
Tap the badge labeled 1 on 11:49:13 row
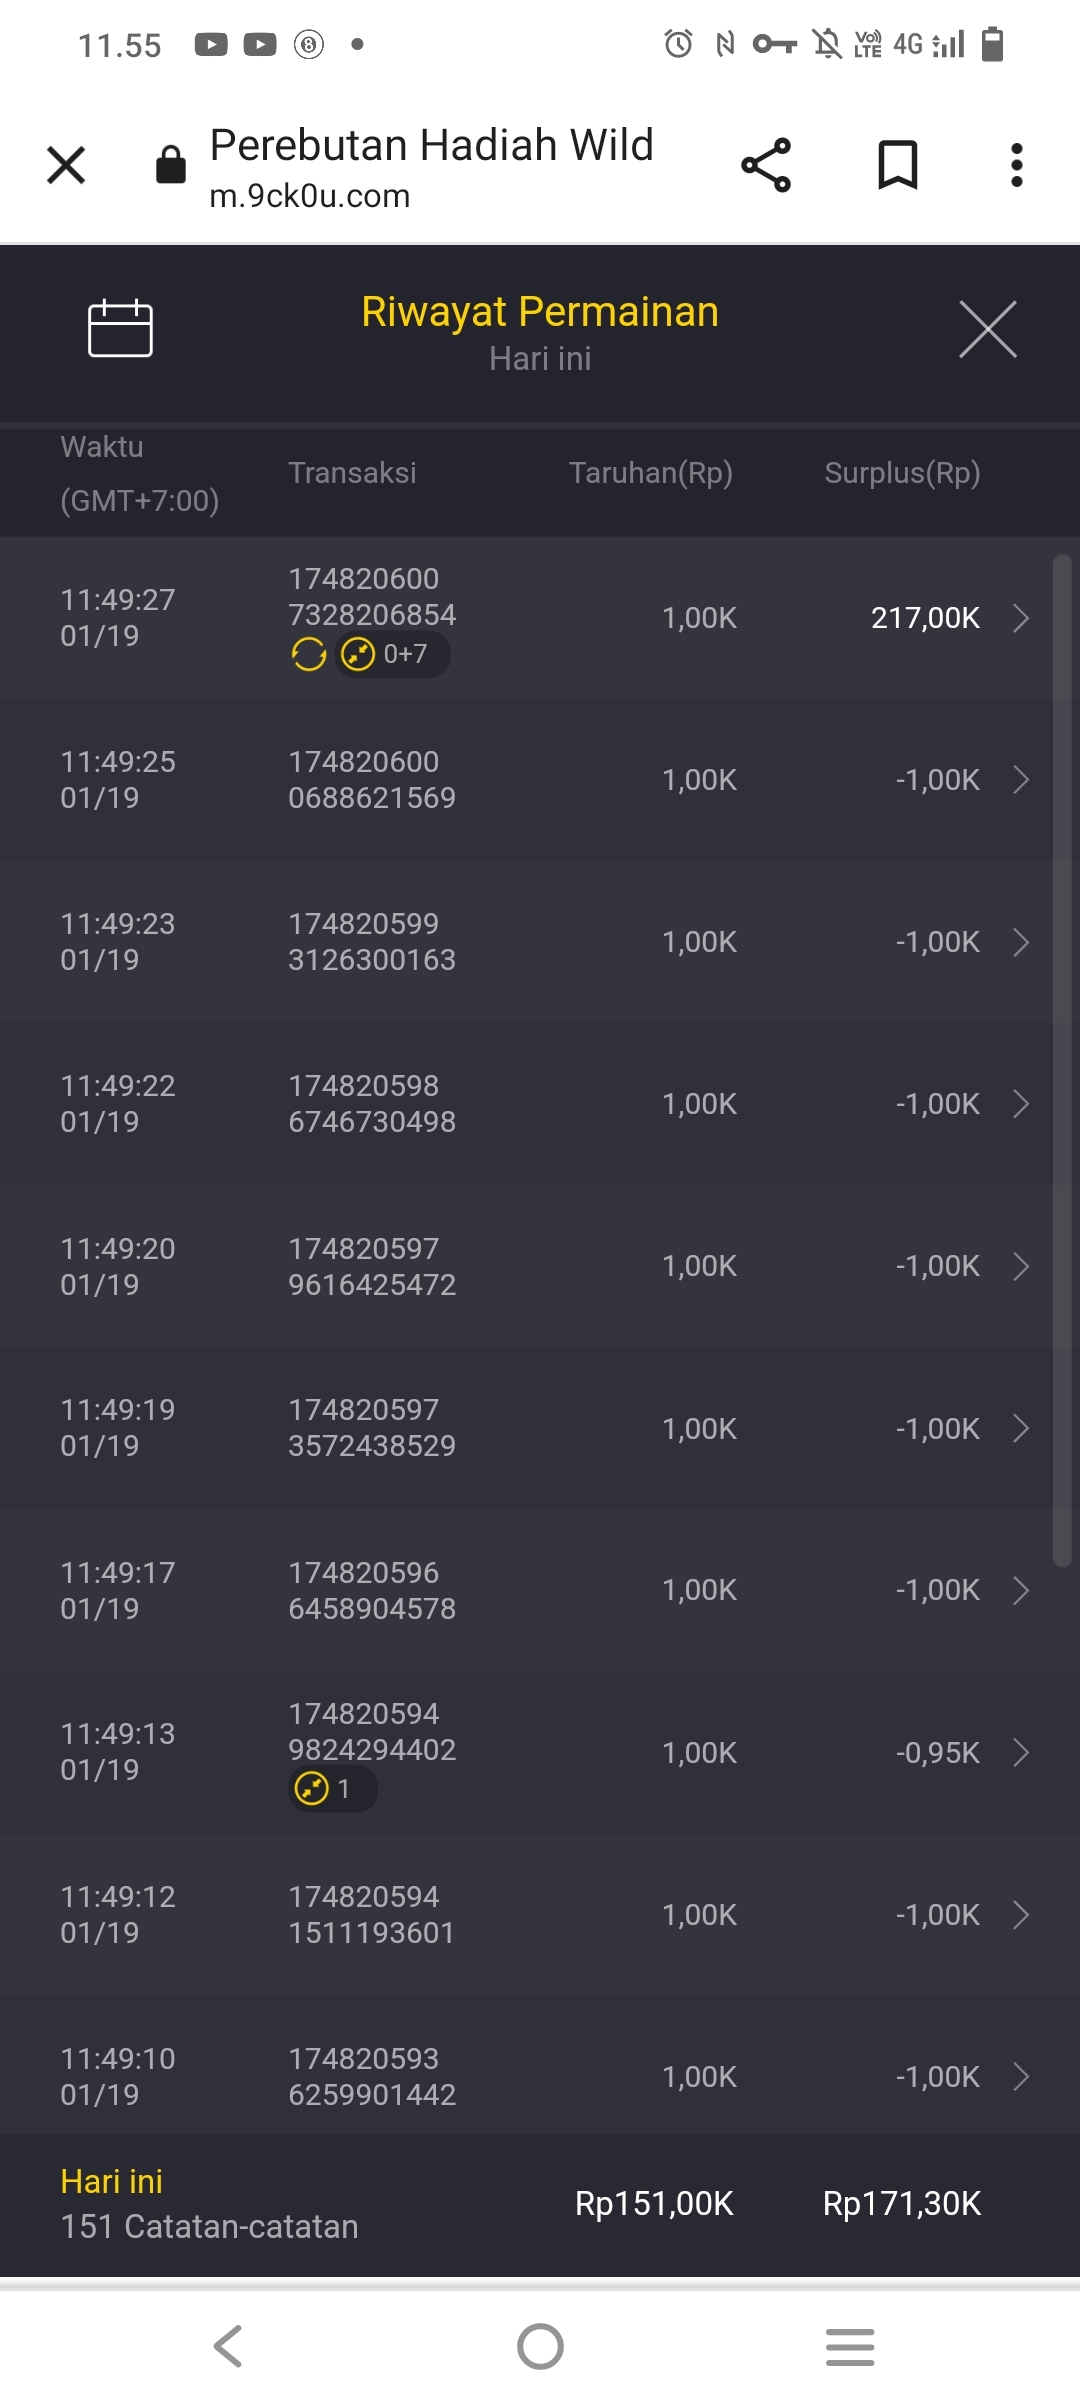tap(332, 1788)
